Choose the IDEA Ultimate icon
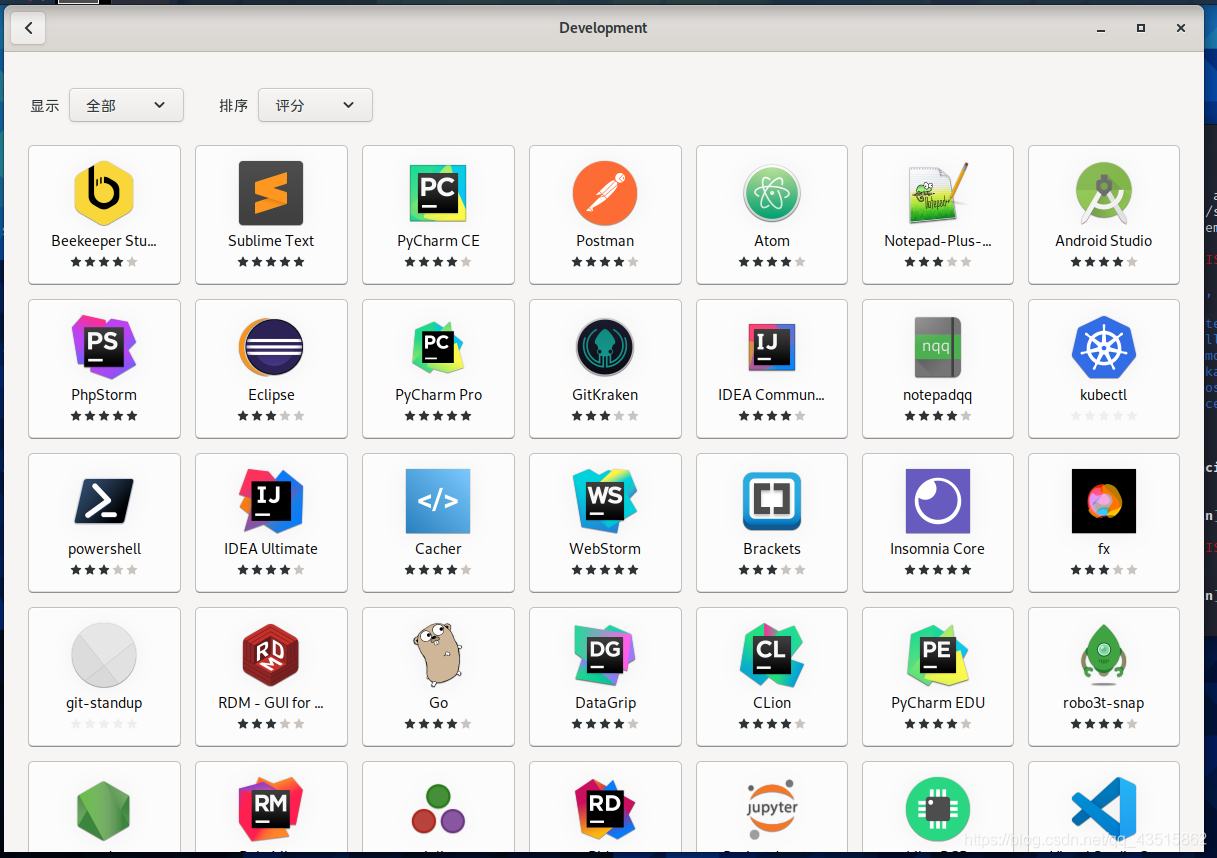This screenshot has height=858, width=1217. [x=271, y=501]
